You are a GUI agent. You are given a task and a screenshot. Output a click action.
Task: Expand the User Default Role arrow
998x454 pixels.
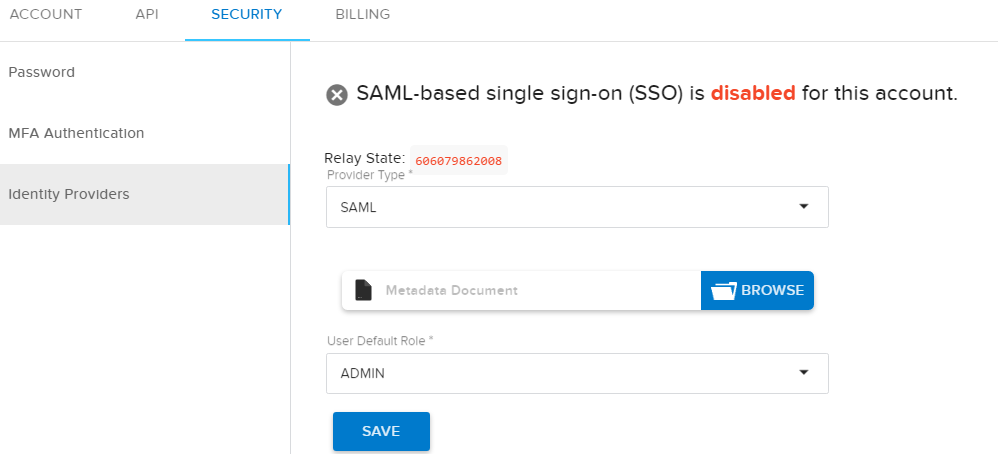[x=803, y=373]
